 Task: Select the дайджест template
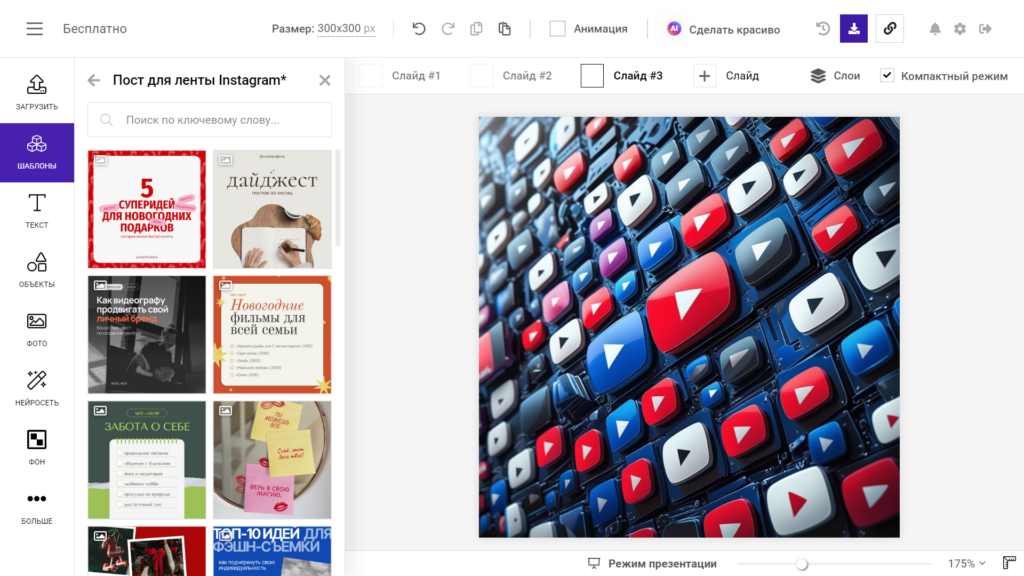tap(272, 209)
